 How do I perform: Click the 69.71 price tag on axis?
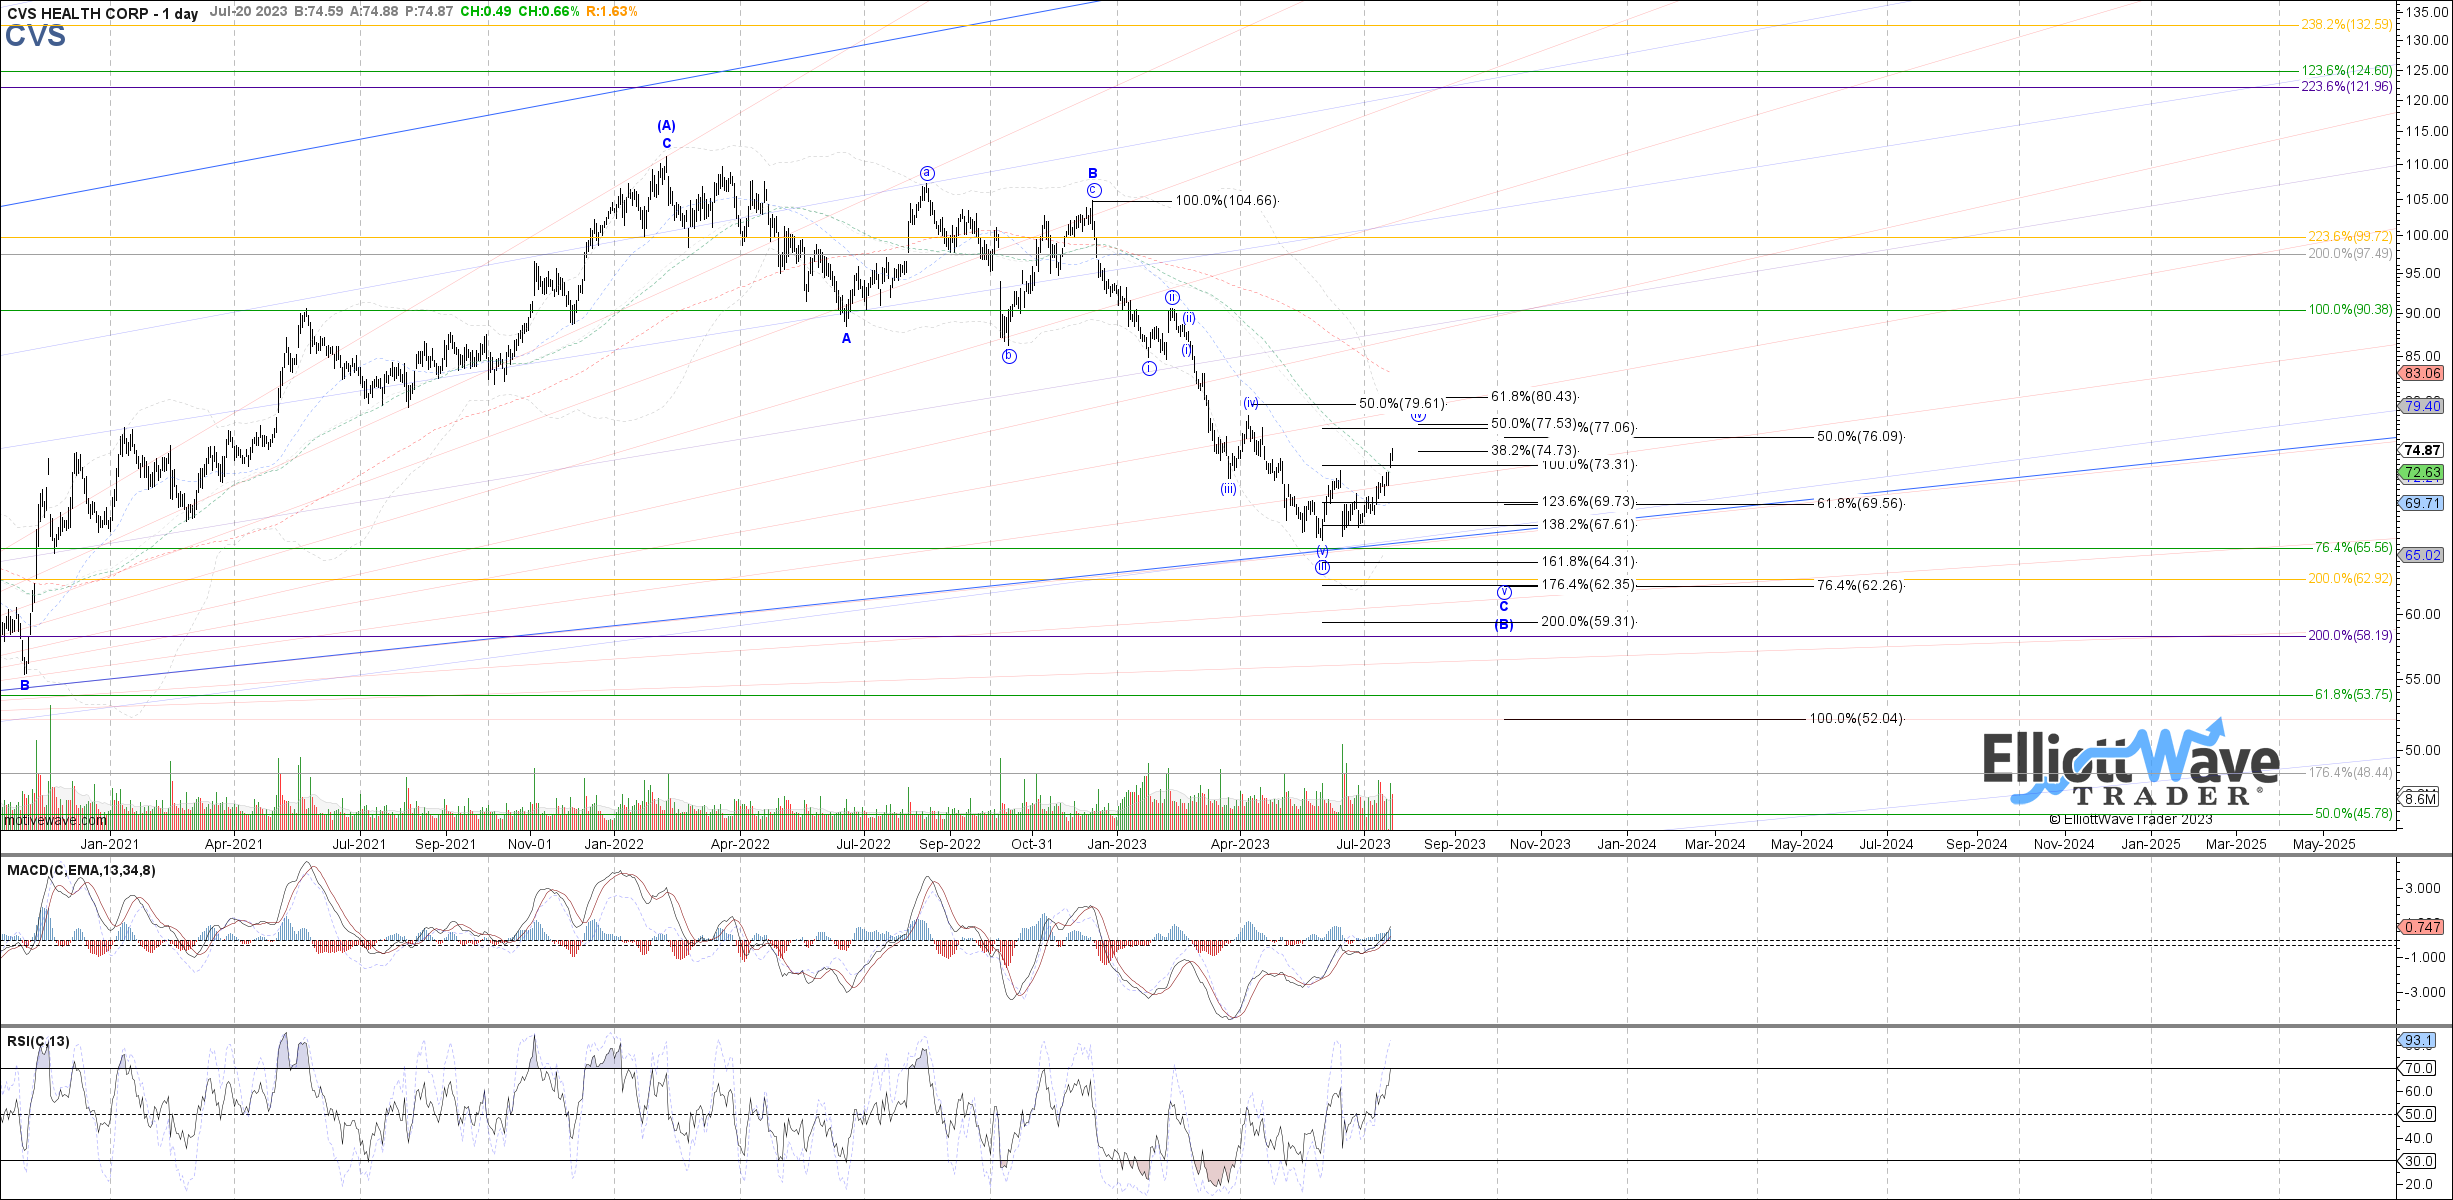tap(2423, 503)
